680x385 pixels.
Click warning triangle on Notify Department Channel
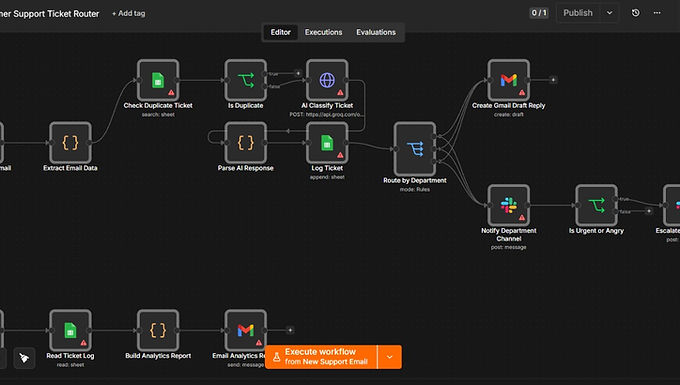[x=522, y=217]
